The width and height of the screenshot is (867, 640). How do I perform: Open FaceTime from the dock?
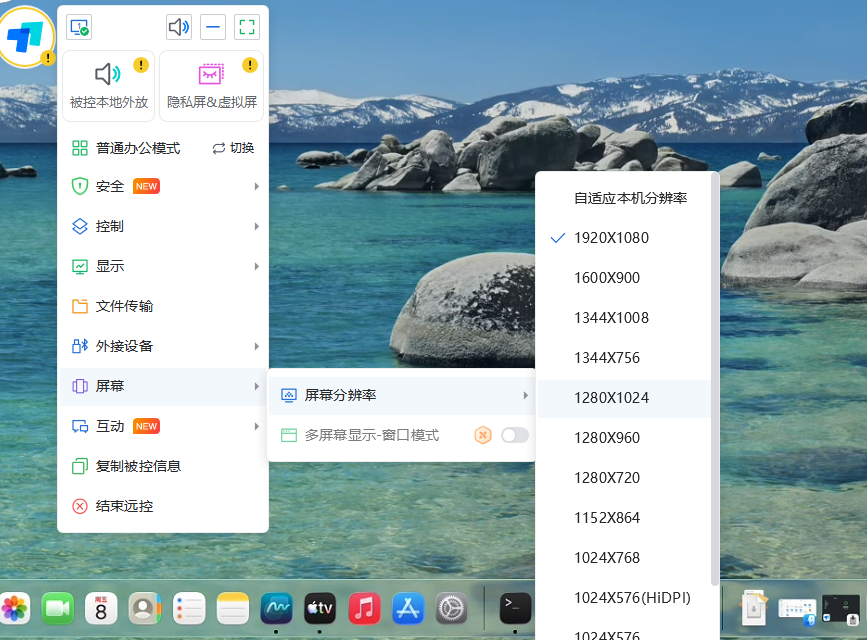(58, 608)
